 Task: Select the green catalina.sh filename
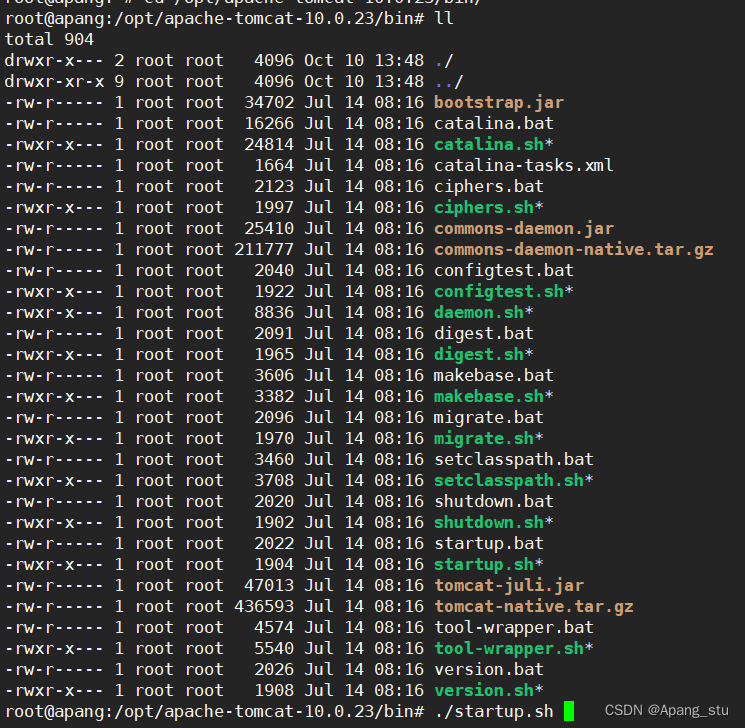pos(489,144)
